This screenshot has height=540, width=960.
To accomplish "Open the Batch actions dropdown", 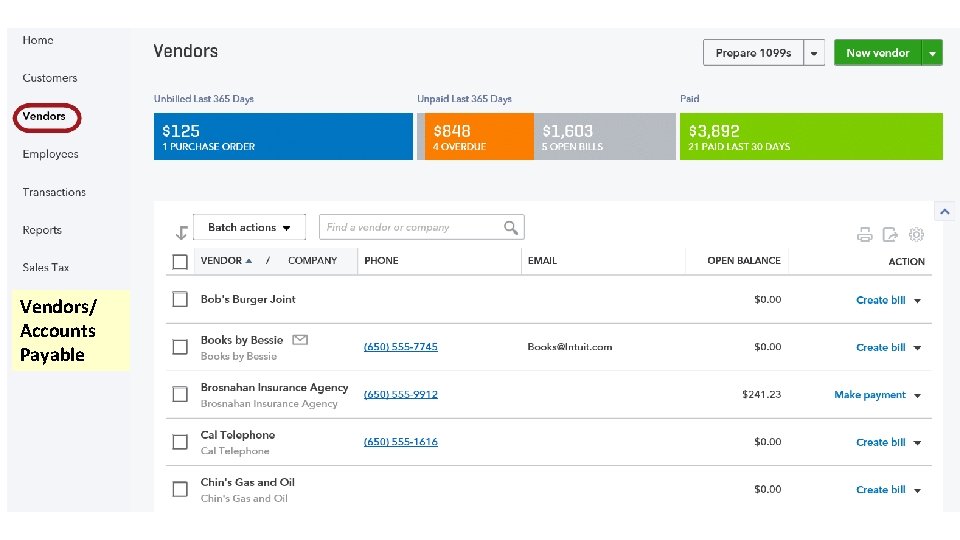I will click(249, 228).
